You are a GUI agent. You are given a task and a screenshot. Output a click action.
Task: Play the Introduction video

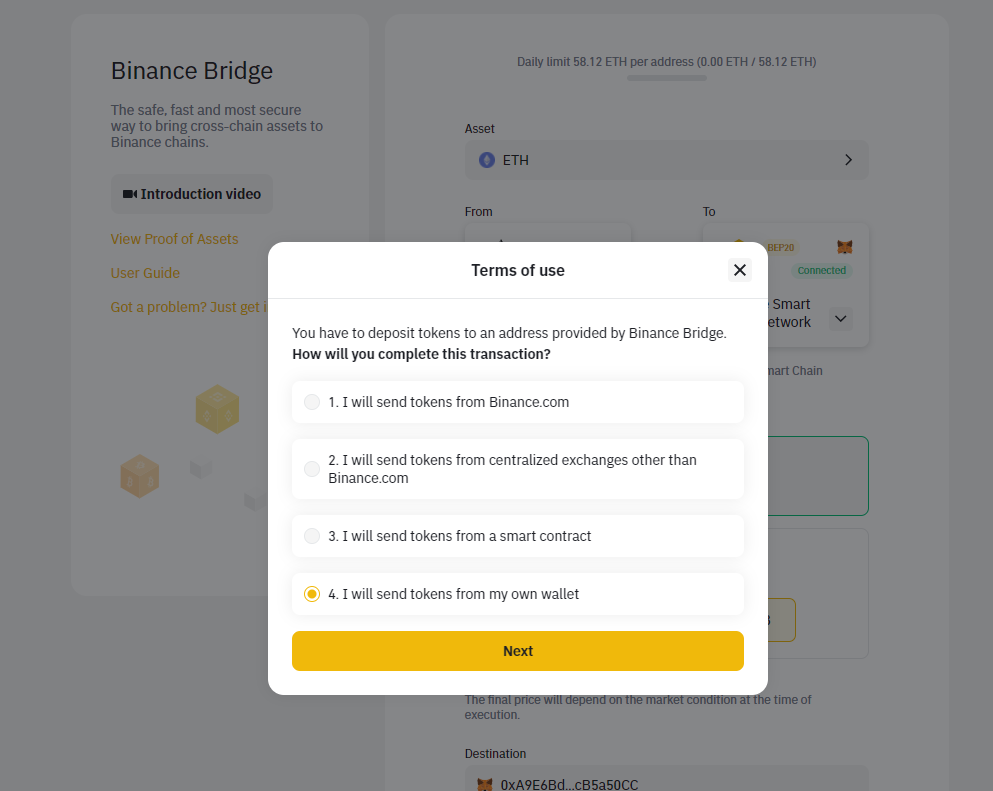pyautogui.click(x=192, y=194)
